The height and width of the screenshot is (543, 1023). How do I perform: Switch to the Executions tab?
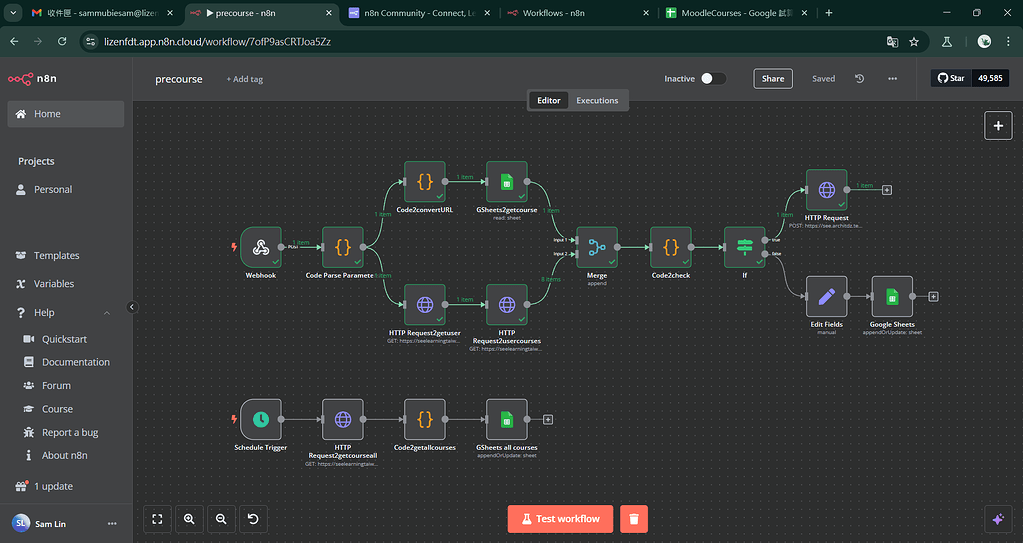(x=597, y=100)
